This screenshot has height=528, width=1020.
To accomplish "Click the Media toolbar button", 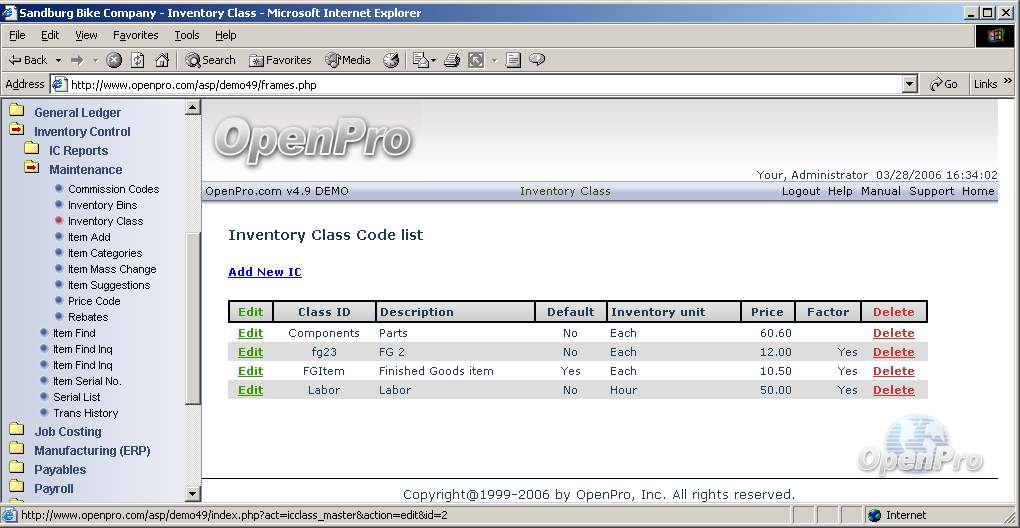I will click(348, 60).
